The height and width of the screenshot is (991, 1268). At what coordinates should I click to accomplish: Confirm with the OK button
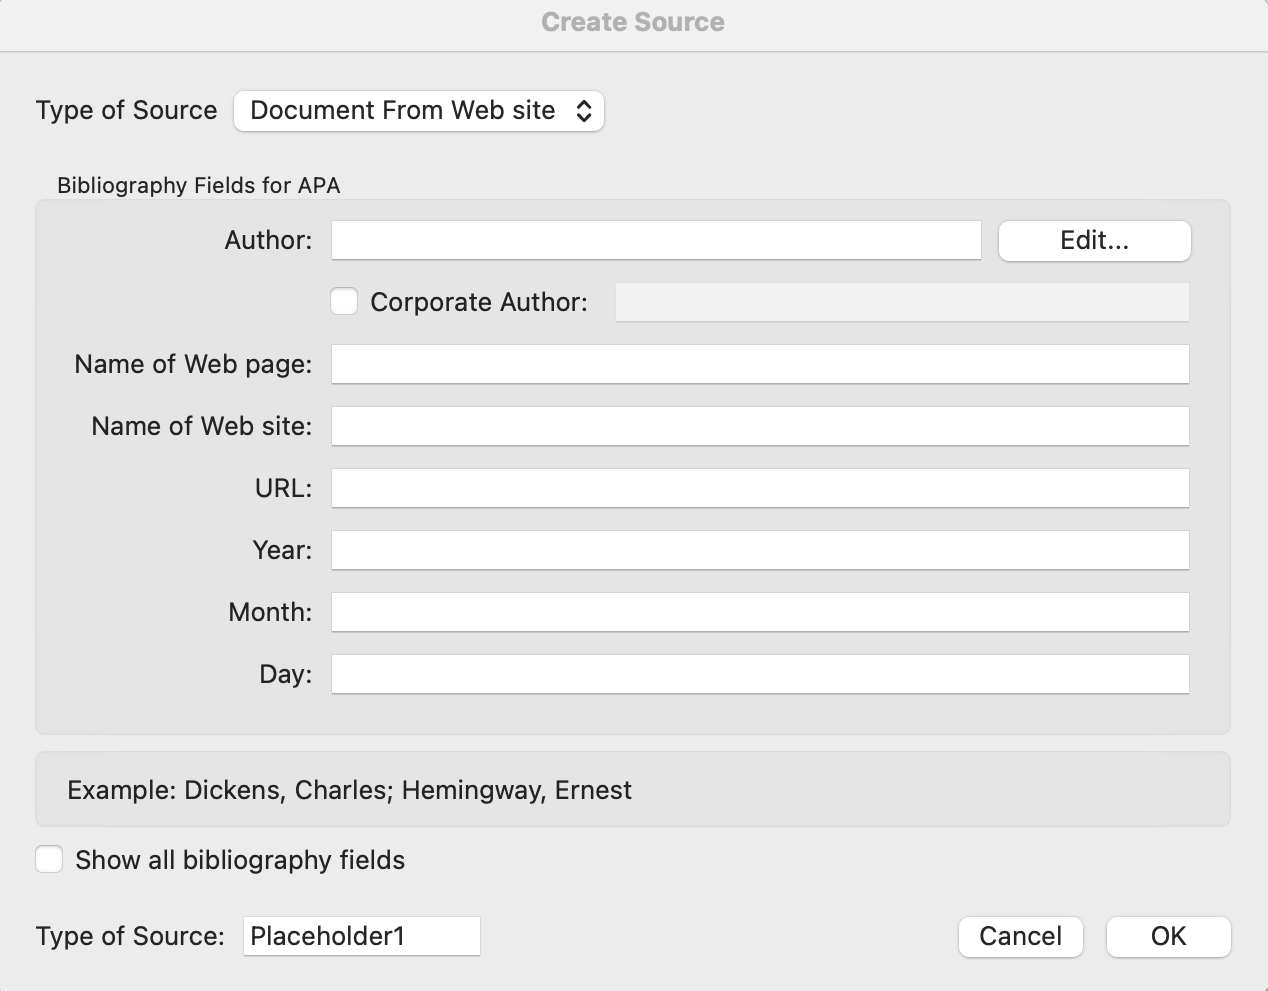point(1168,936)
